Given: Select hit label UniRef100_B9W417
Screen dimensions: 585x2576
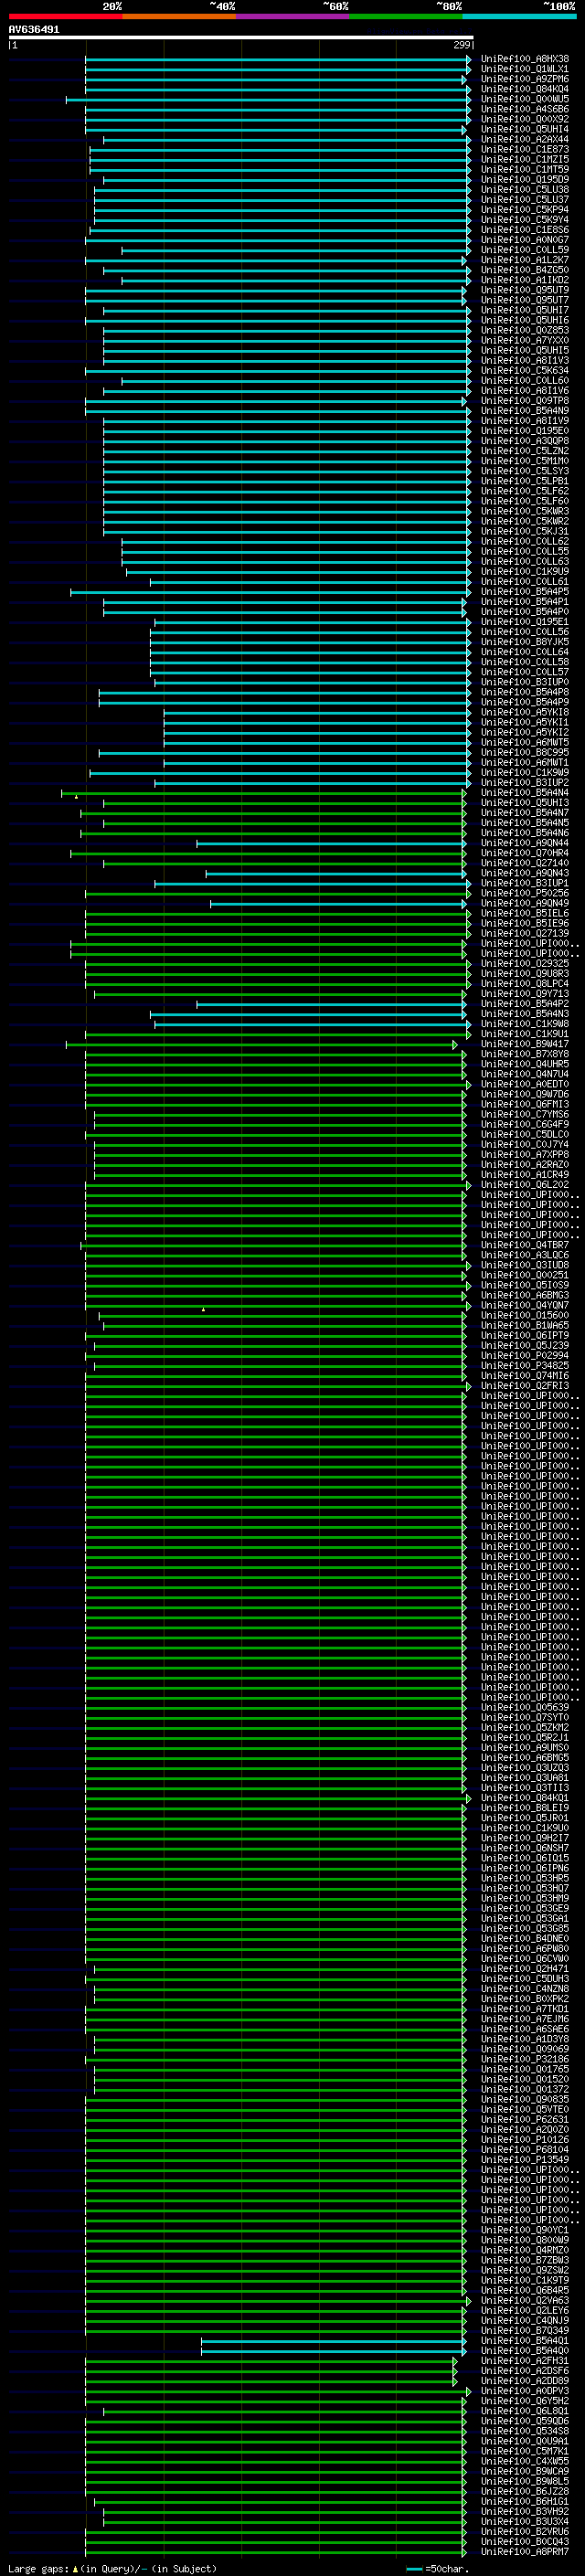Looking at the screenshot, I should click(524, 1044).
